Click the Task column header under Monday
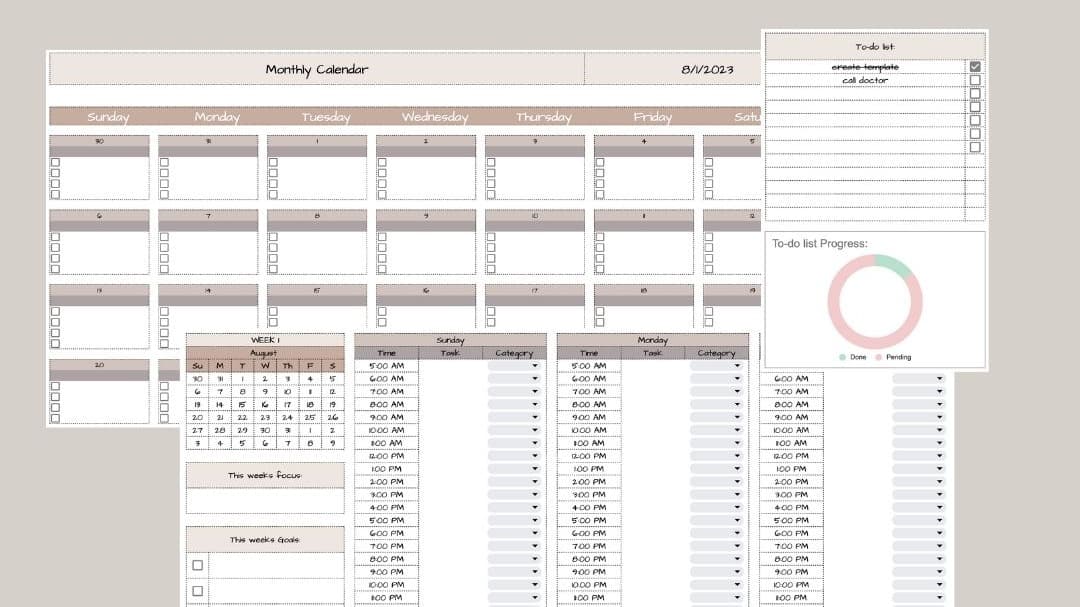 [x=652, y=353]
